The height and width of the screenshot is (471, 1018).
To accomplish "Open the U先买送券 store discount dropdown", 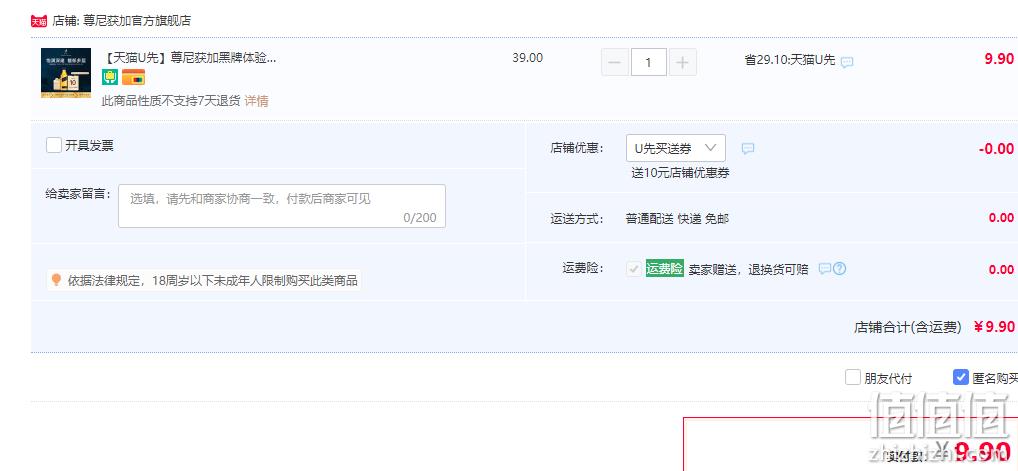I will pyautogui.click(x=676, y=148).
